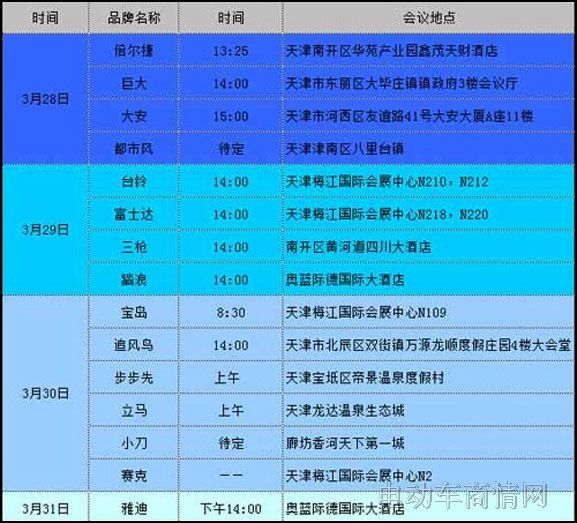This screenshot has height=523, width=577.
Task: Click the 8:30 time cell
Action: (x=231, y=312)
